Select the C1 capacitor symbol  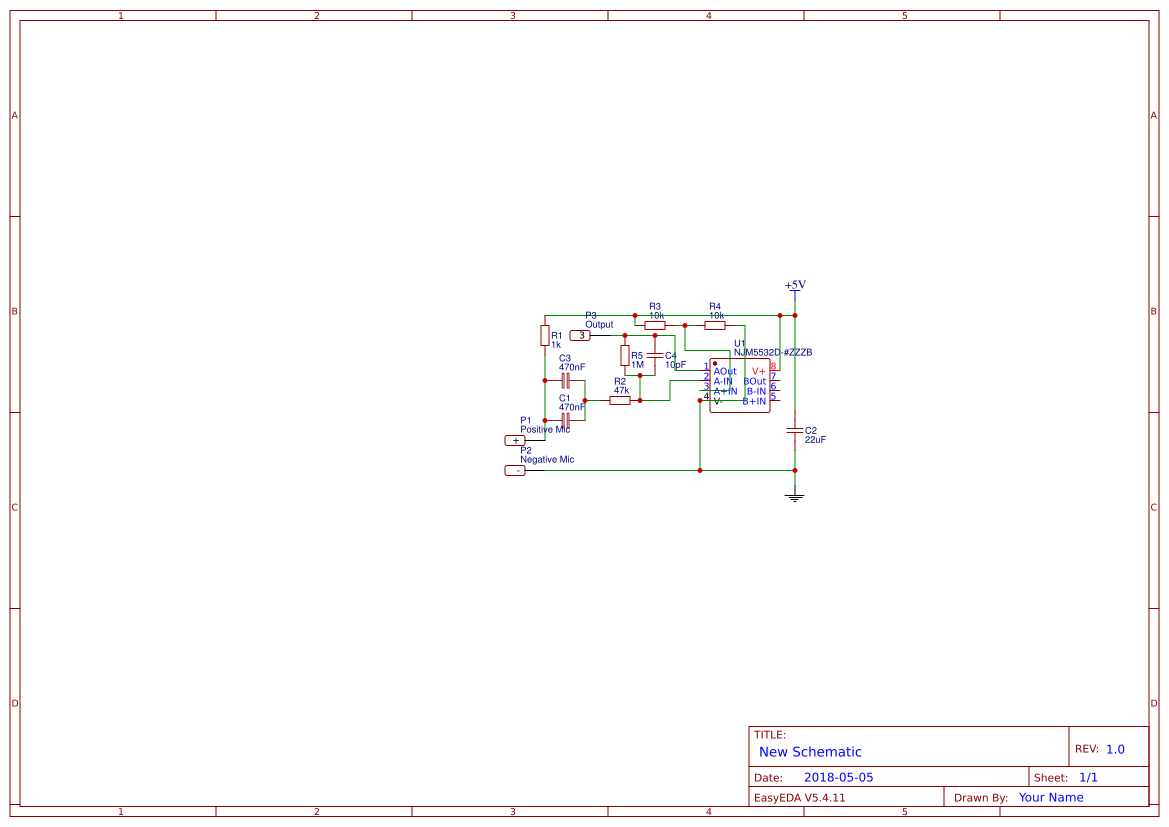[566, 421]
